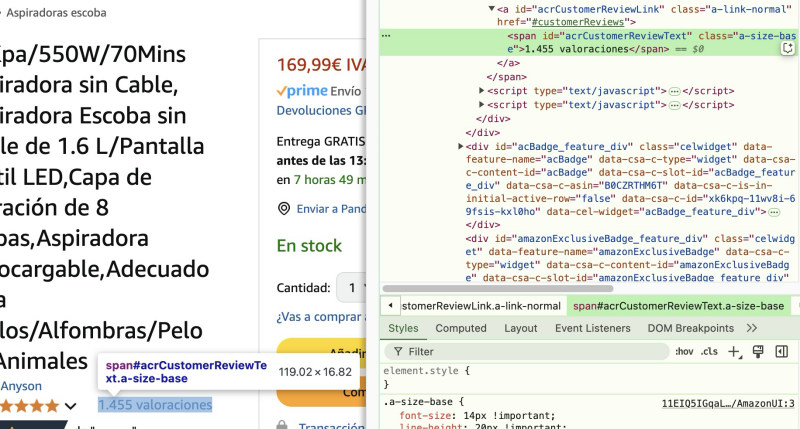Viewport: 800px width, 429px height.
Task: Select stomerReviewLink.a-link-normal breadcrumb
Action: tap(481, 306)
